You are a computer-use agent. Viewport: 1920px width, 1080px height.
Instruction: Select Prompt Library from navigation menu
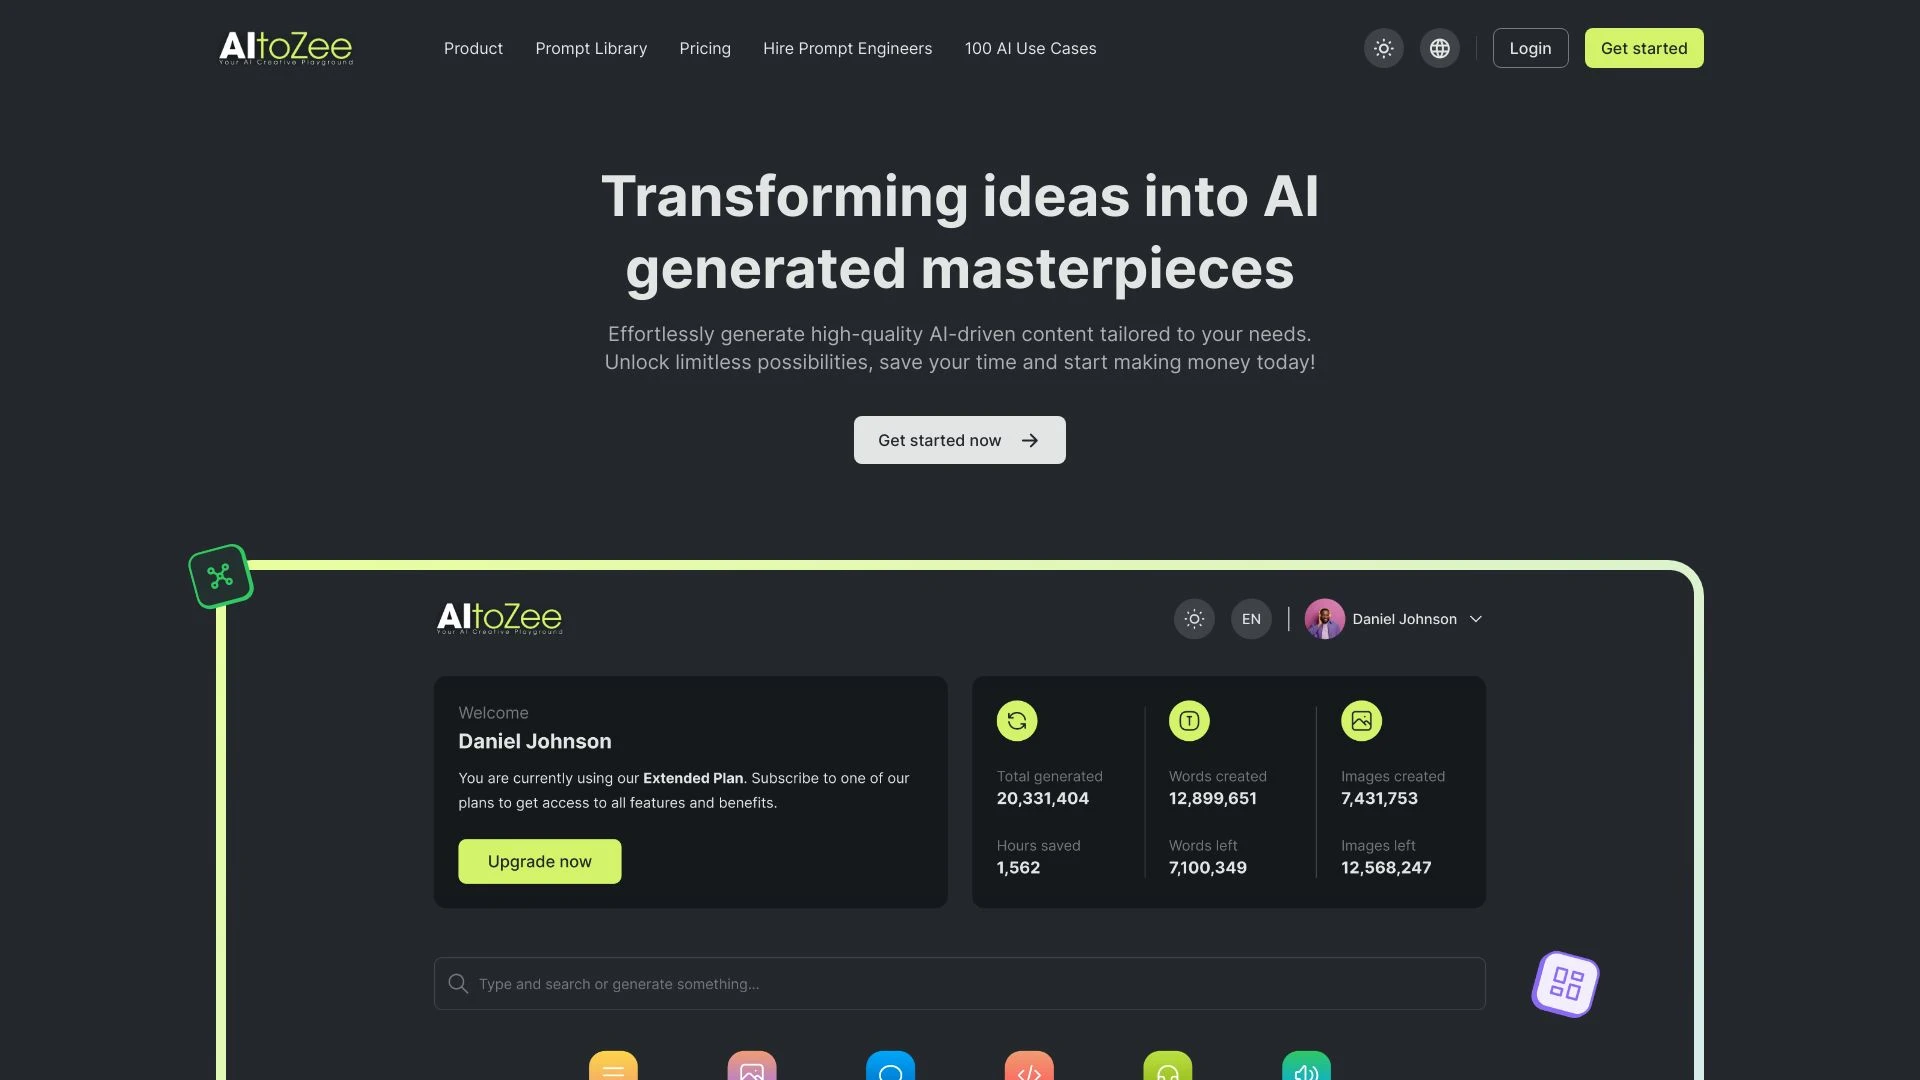[x=591, y=47]
